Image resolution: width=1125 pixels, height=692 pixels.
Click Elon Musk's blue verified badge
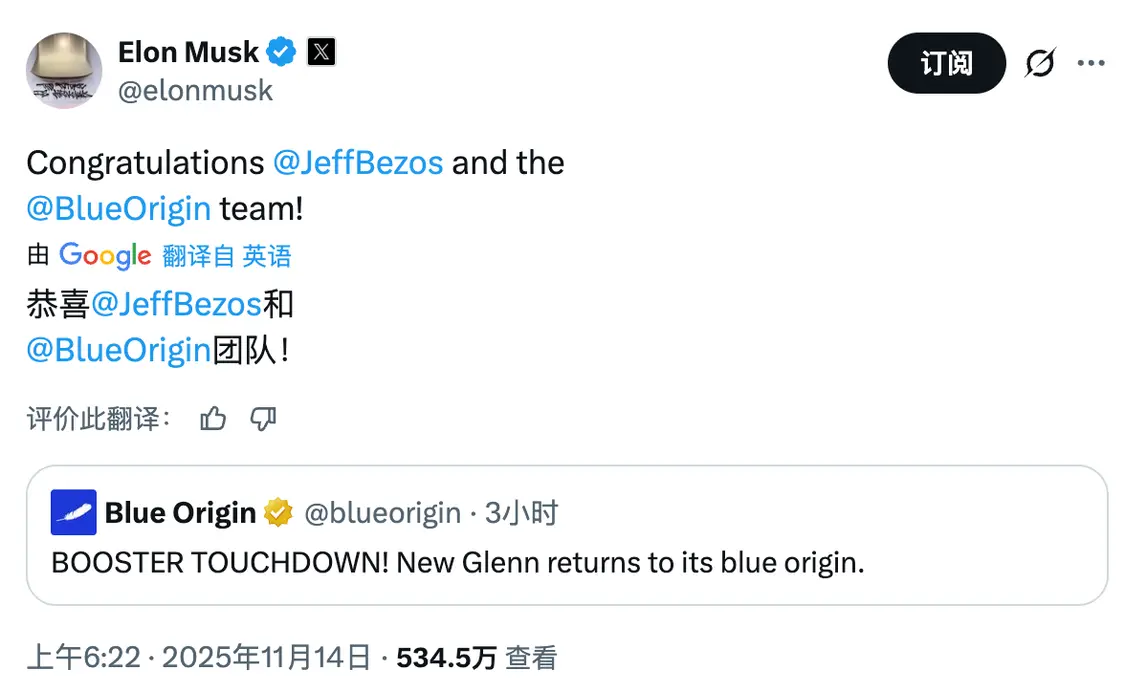(280, 51)
